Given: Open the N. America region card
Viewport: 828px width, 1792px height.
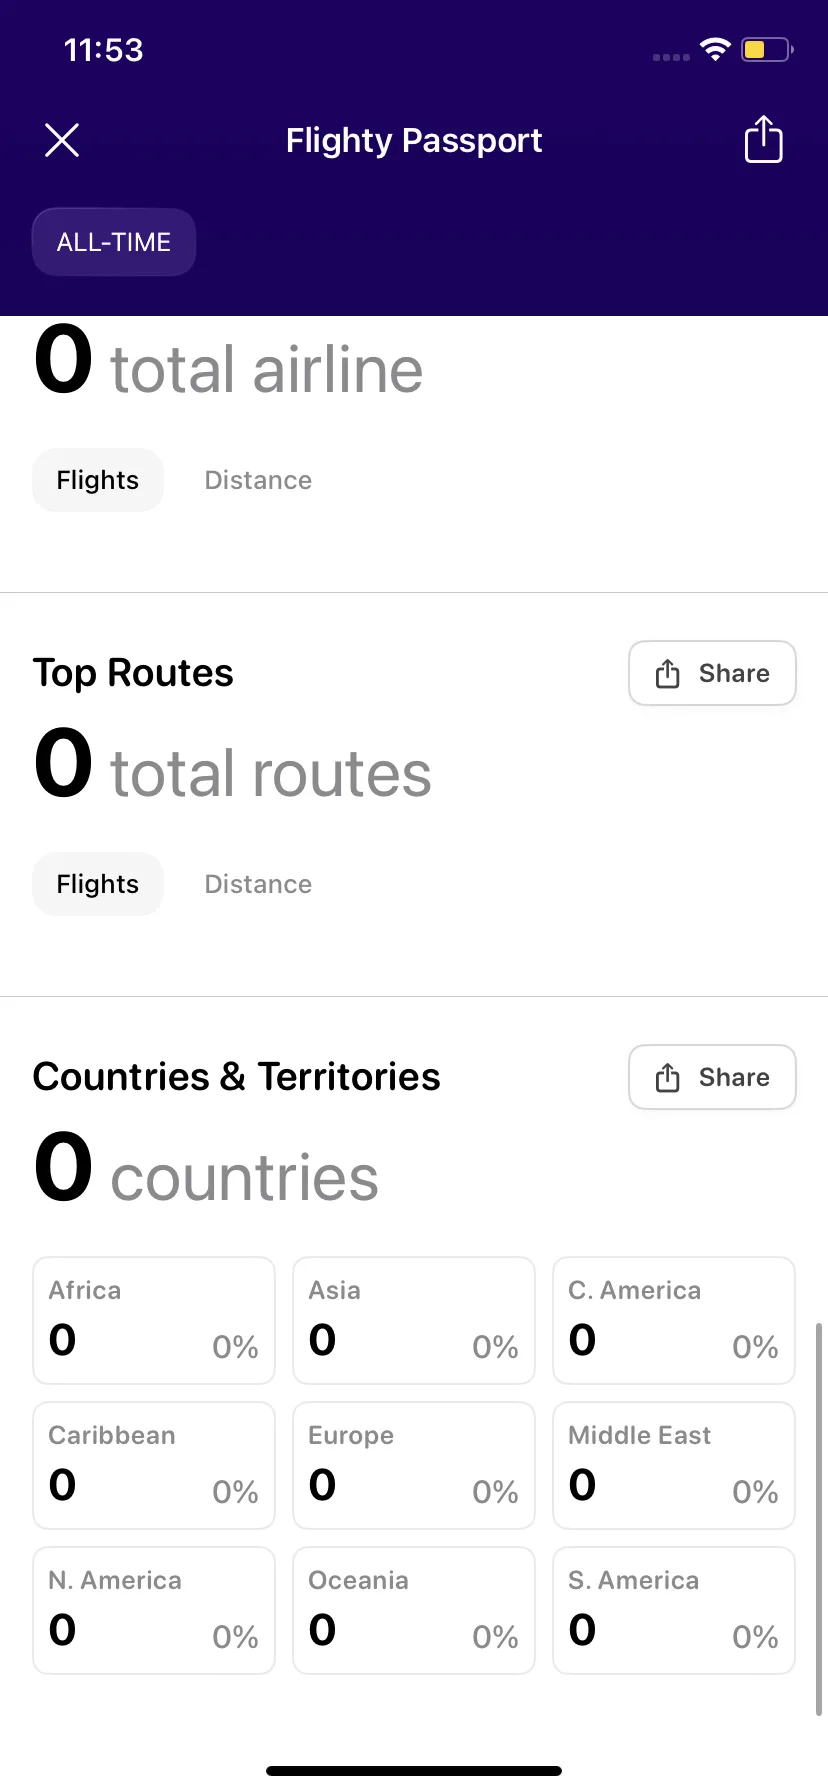Looking at the screenshot, I should click(154, 1611).
